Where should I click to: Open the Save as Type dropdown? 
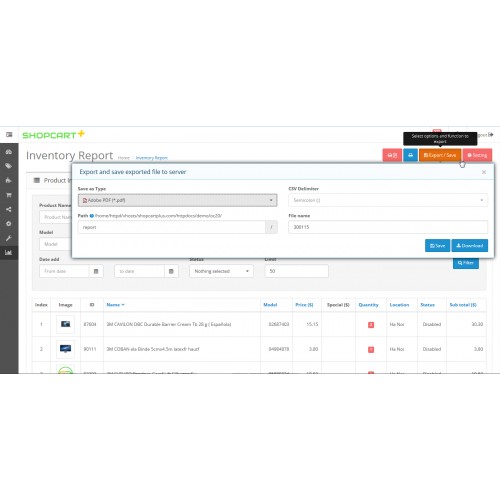[177, 200]
